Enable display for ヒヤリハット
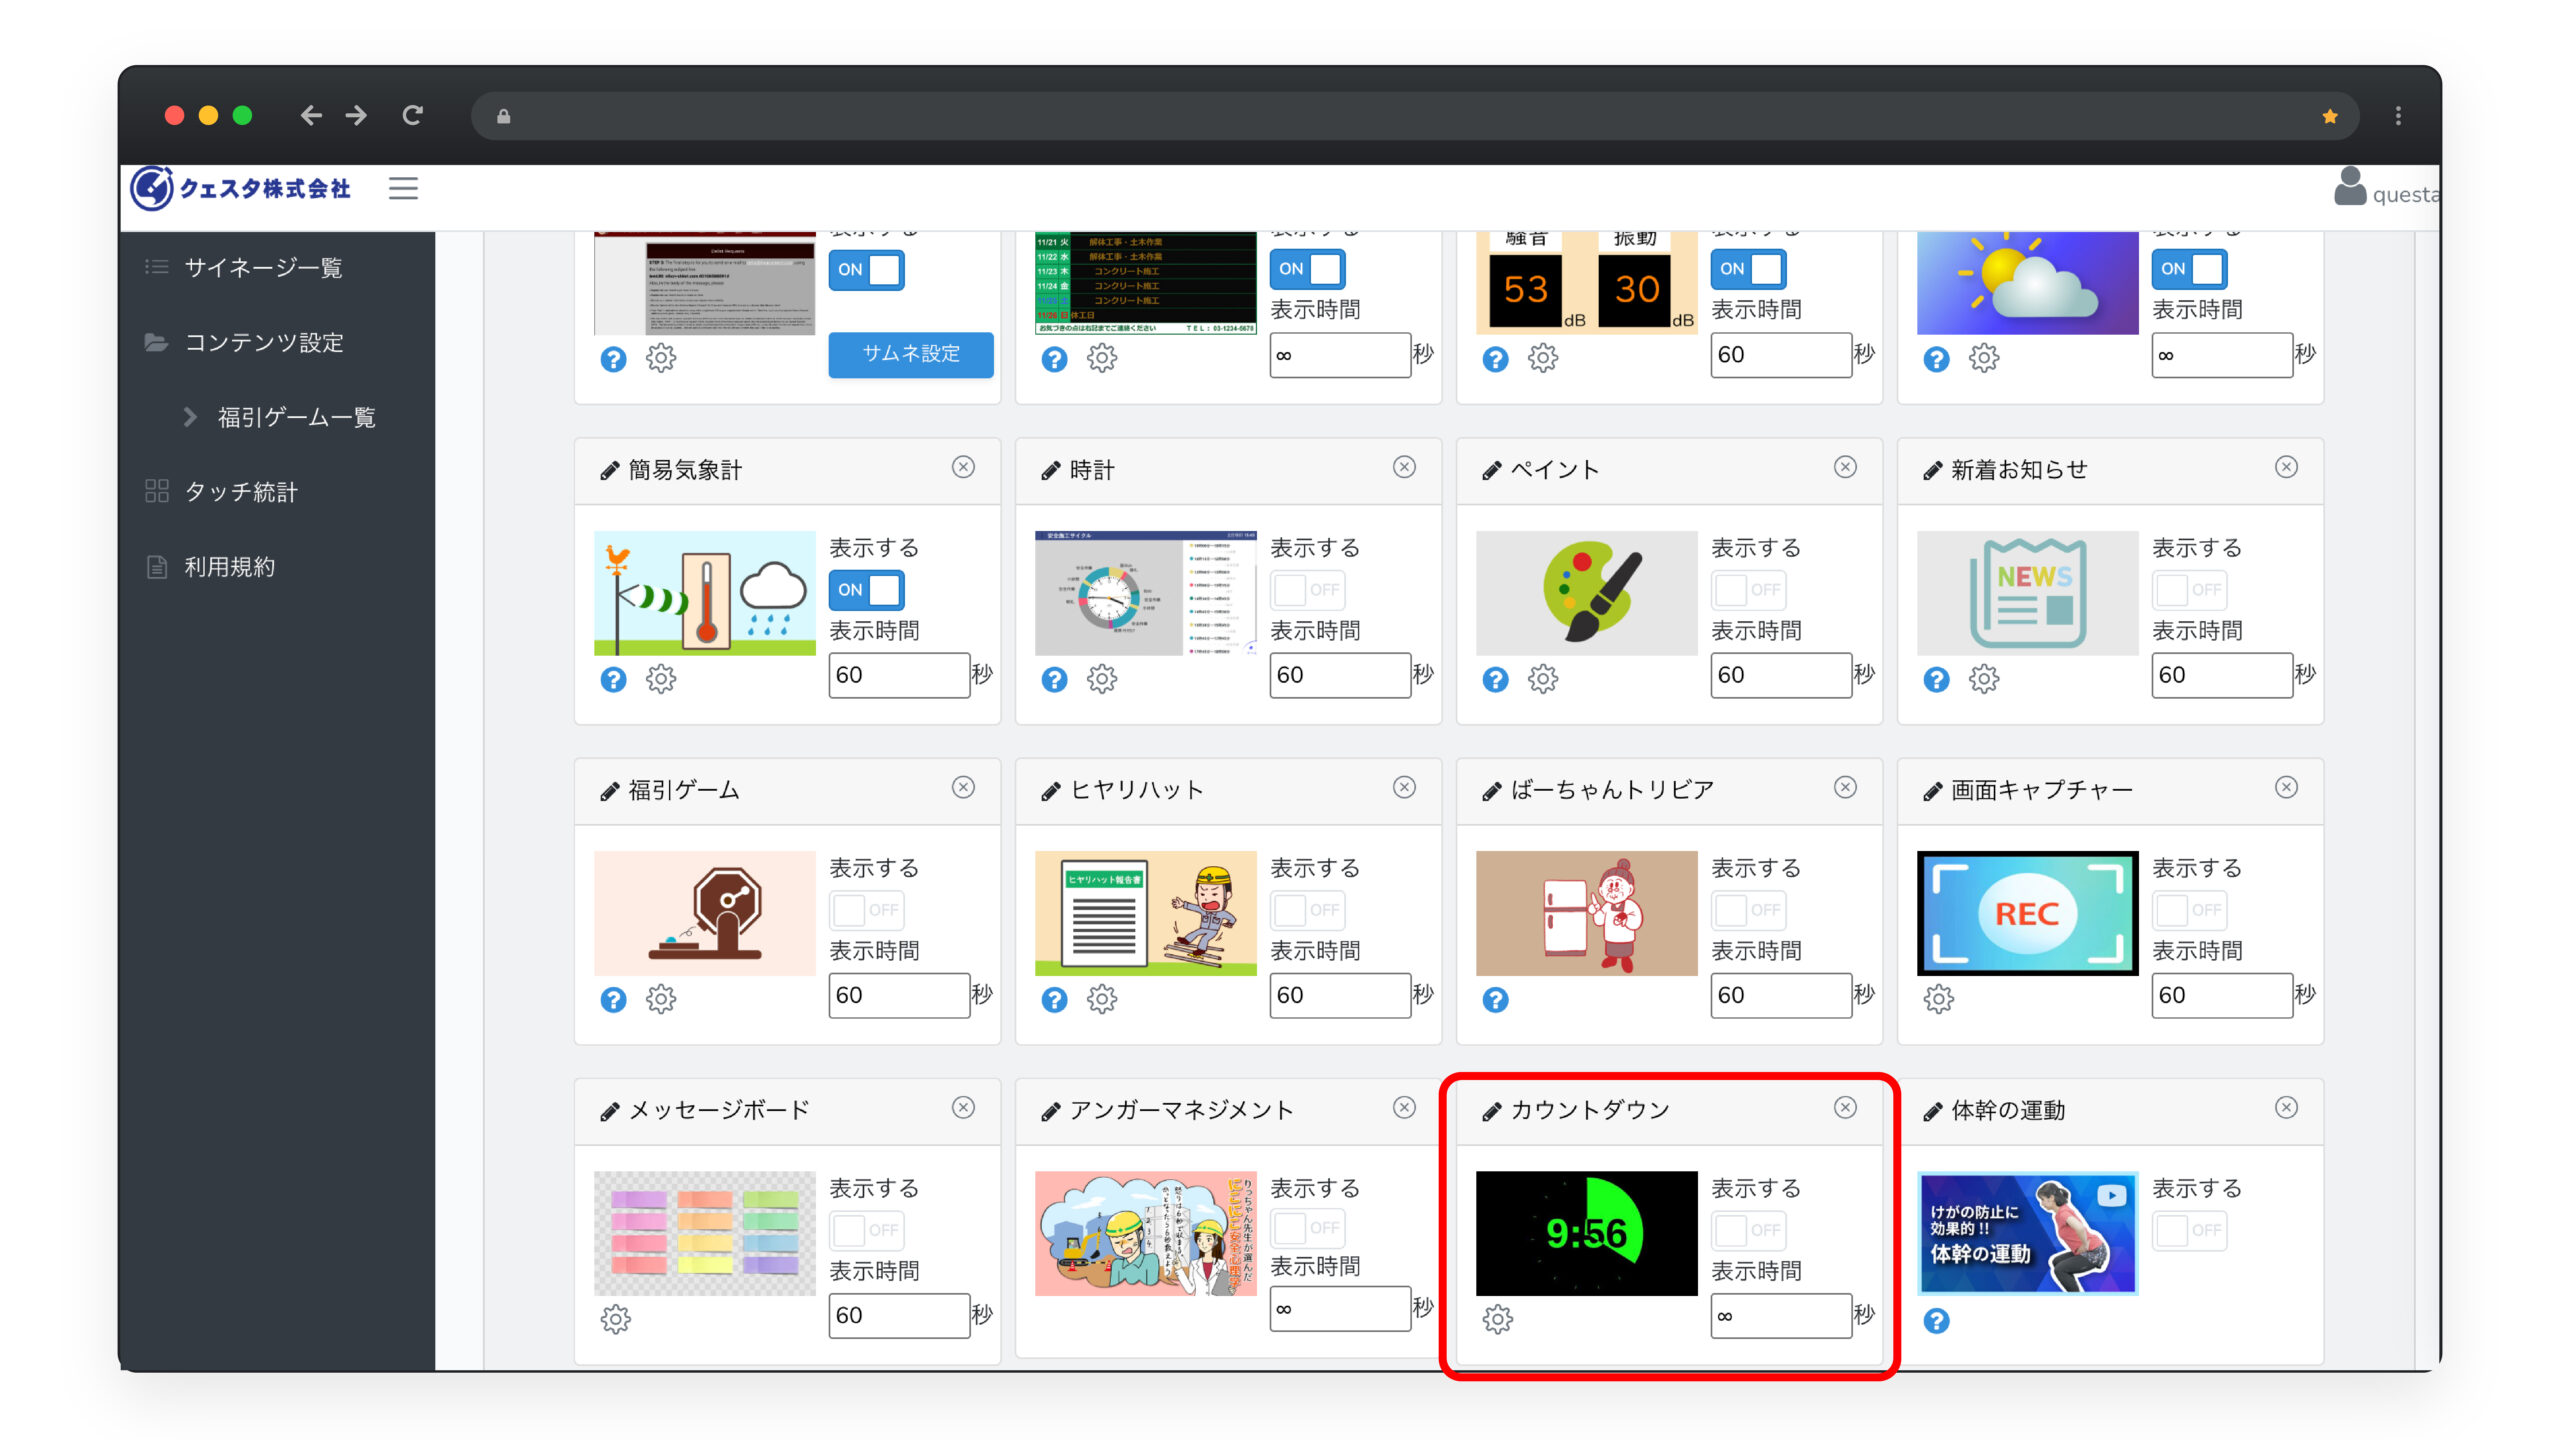 [1307, 910]
